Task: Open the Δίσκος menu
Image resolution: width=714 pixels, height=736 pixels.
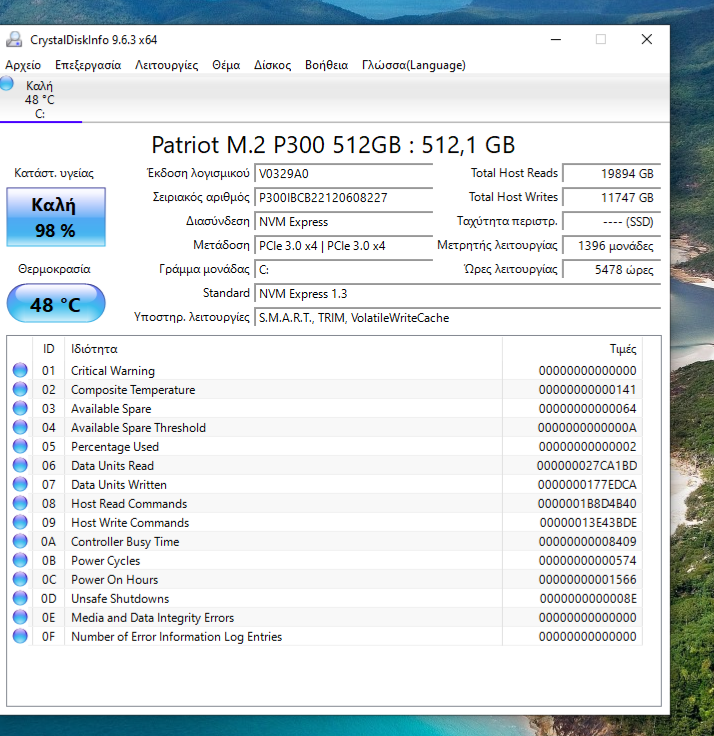Action: [x=272, y=65]
